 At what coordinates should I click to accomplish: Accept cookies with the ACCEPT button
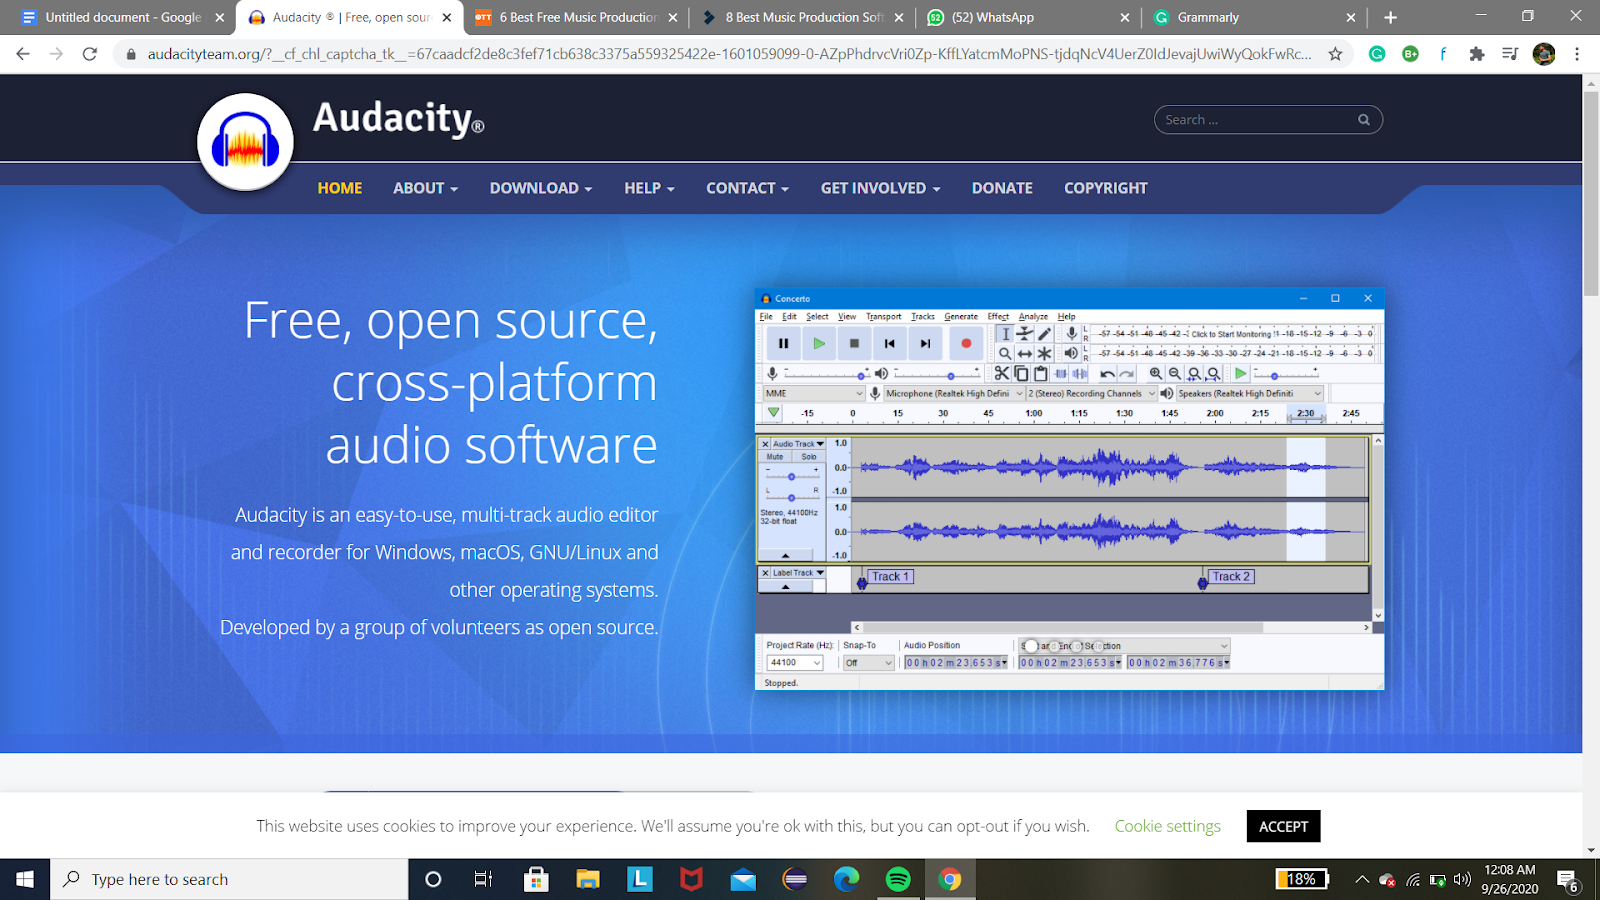pyautogui.click(x=1283, y=826)
